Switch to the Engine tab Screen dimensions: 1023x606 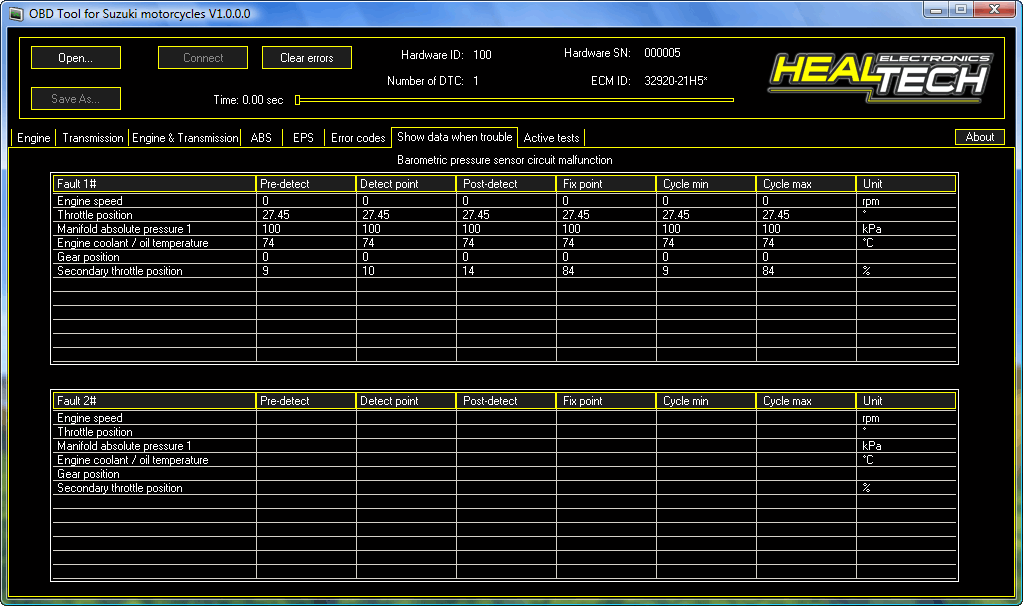point(33,138)
